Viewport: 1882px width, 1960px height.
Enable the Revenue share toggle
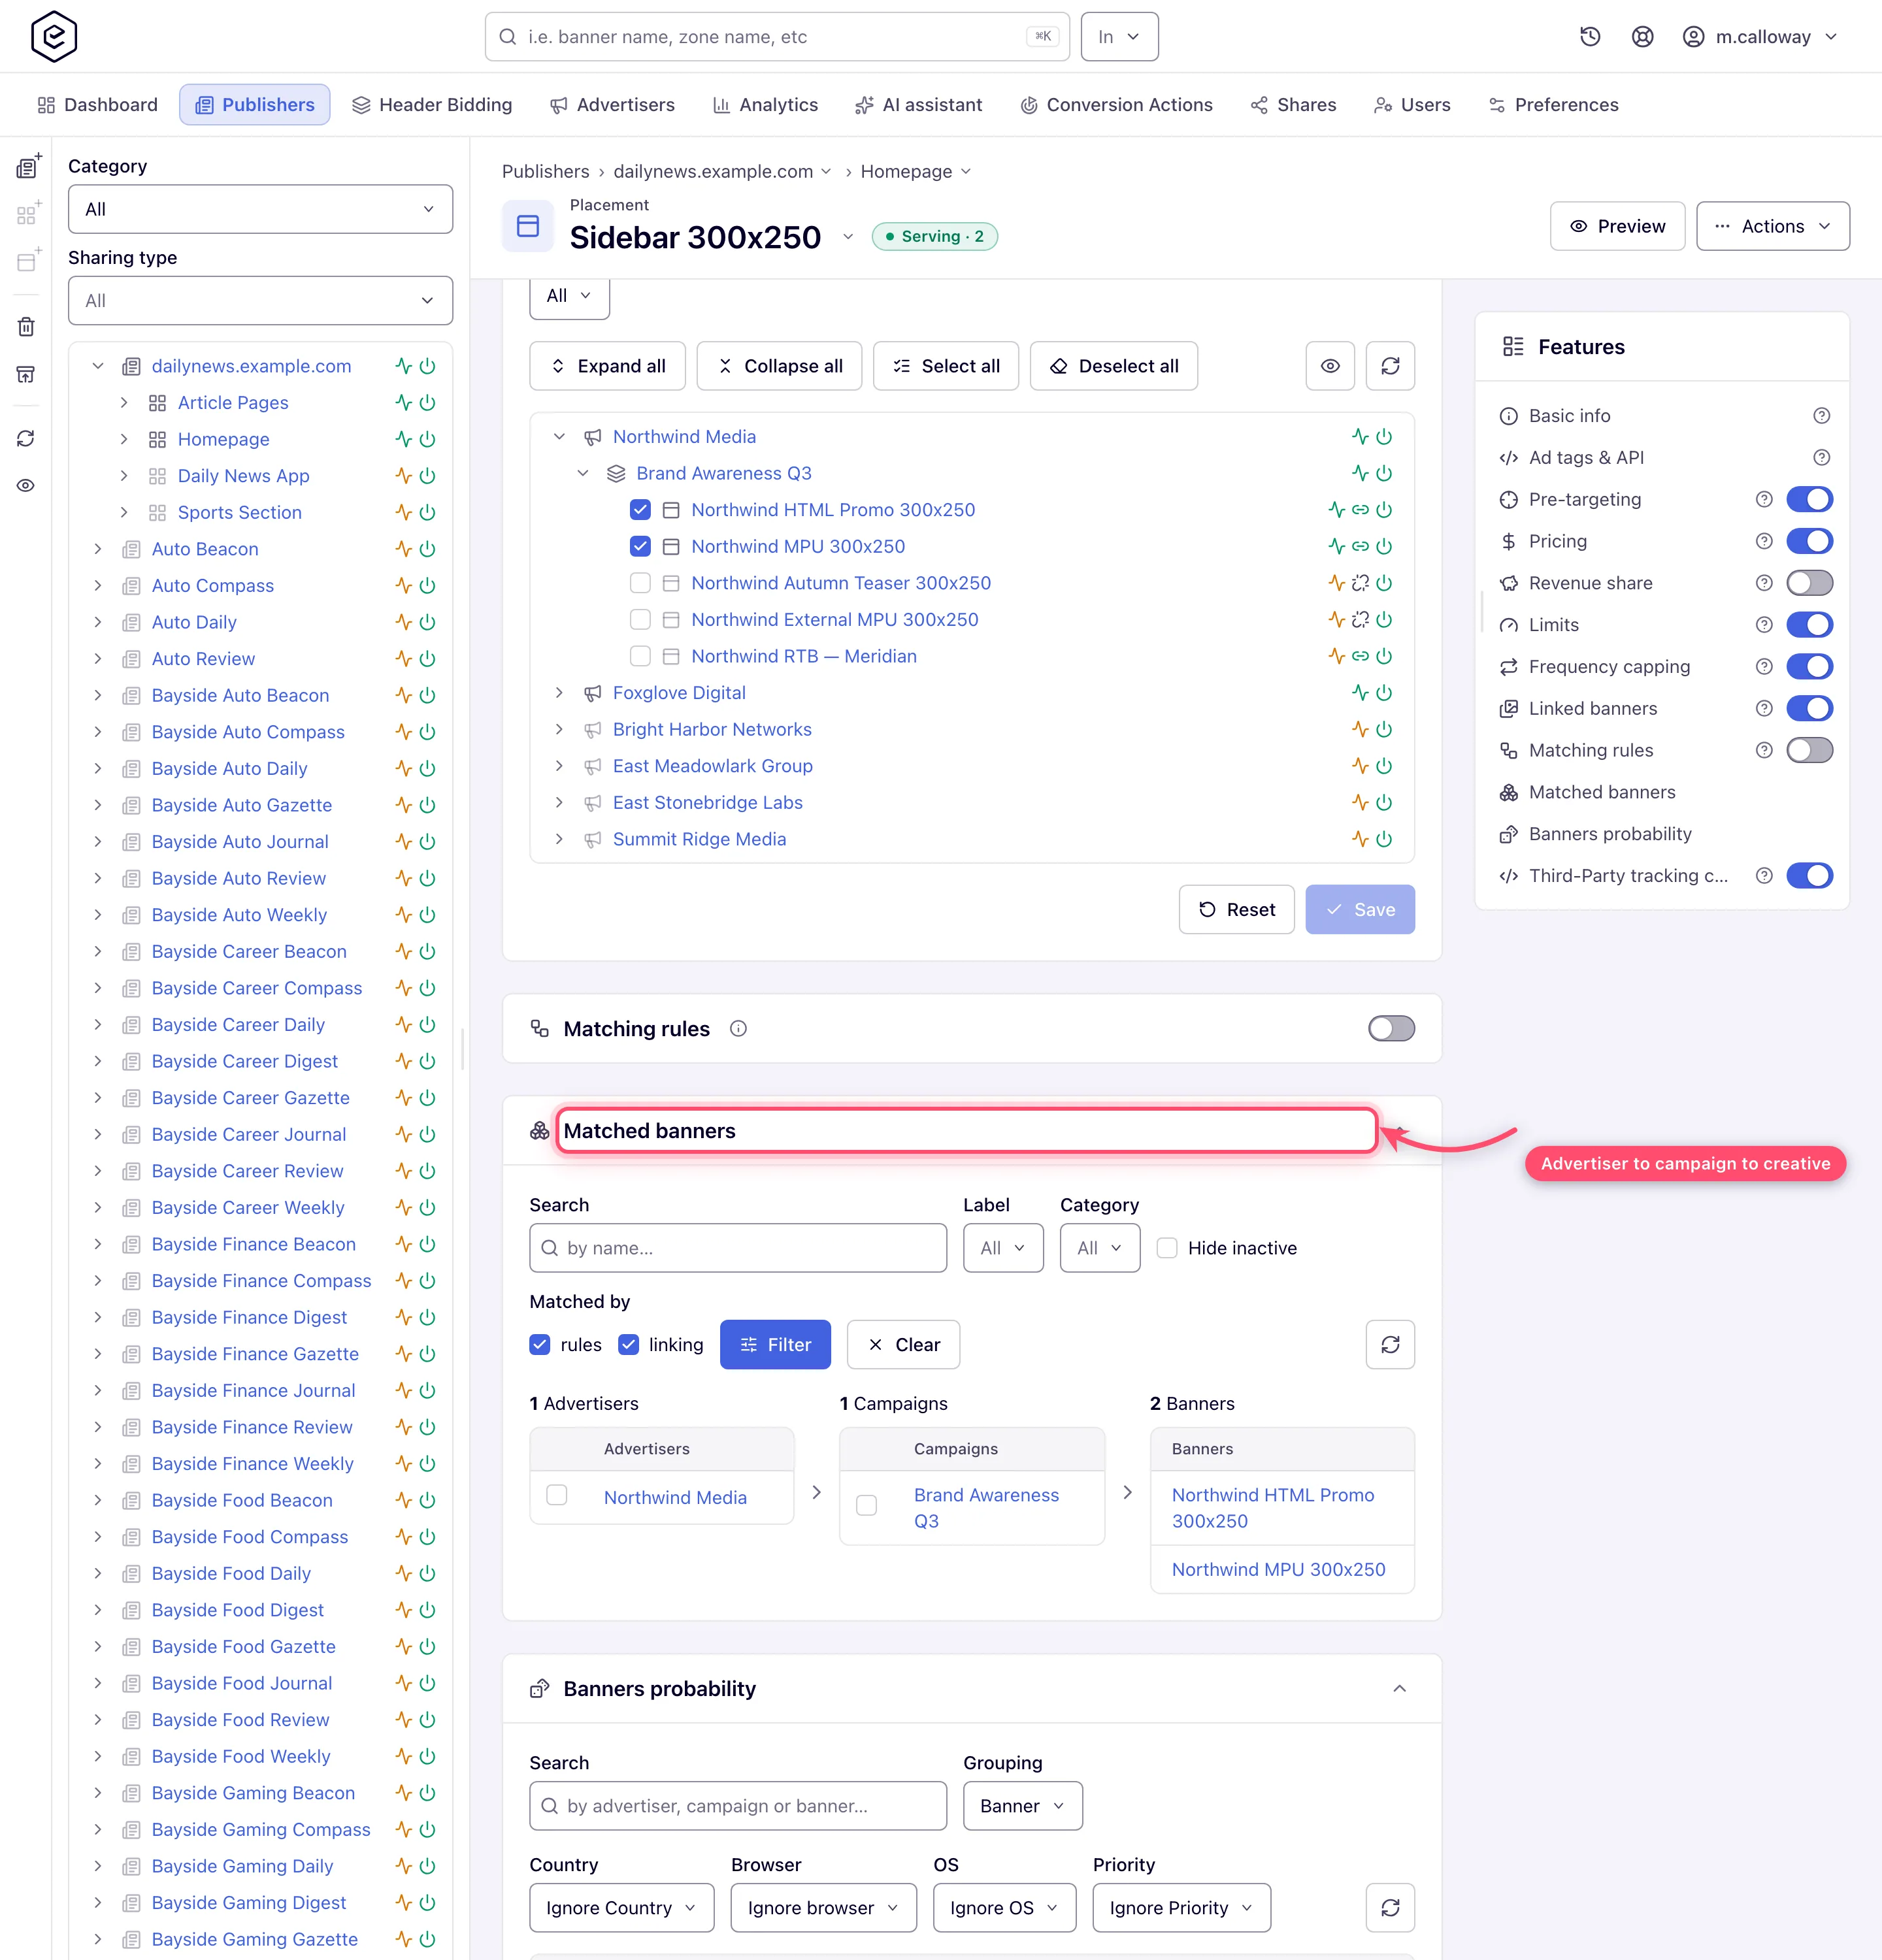[x=1809, y=583]
